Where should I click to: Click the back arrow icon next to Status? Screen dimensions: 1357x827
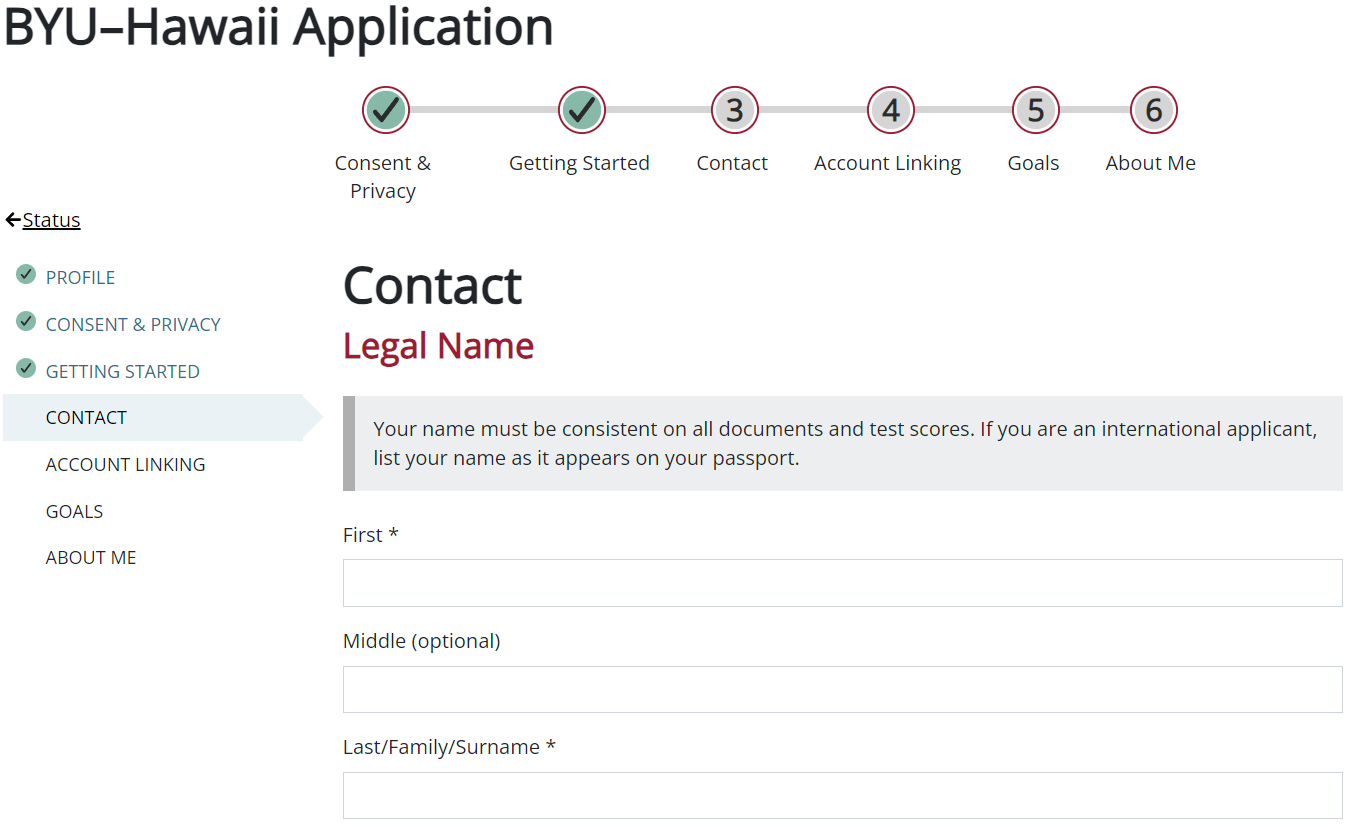click(x=13, y=220)
